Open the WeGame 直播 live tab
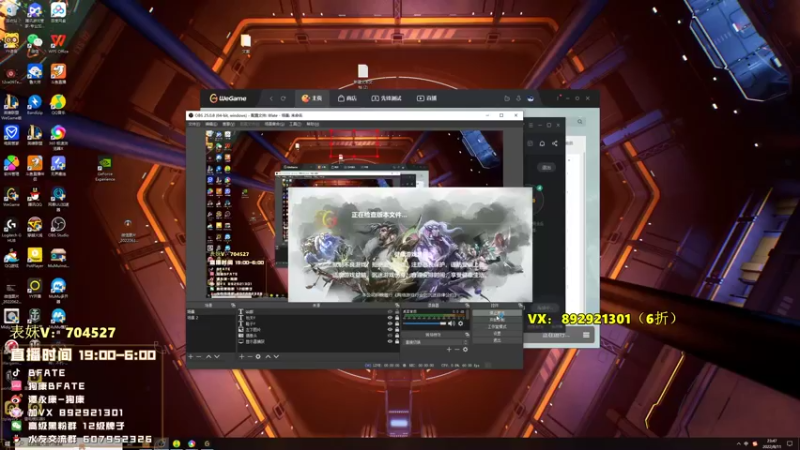800x450 pixels. coord(427,98)
